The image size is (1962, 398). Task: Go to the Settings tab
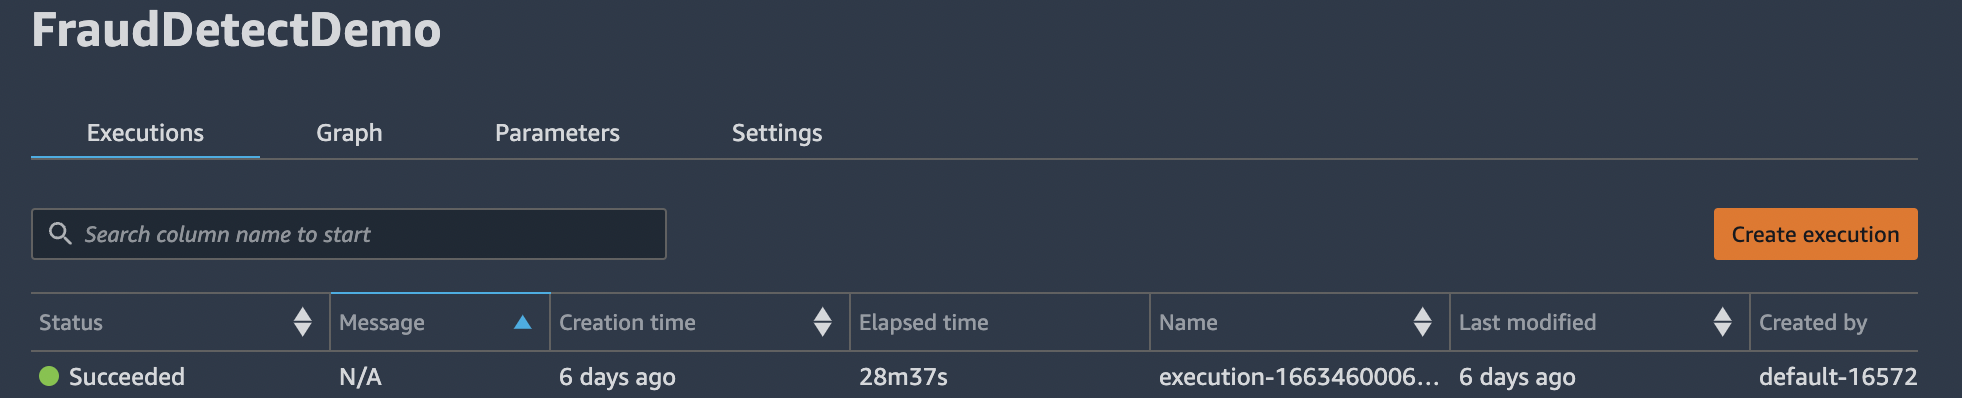click(777, 133)
